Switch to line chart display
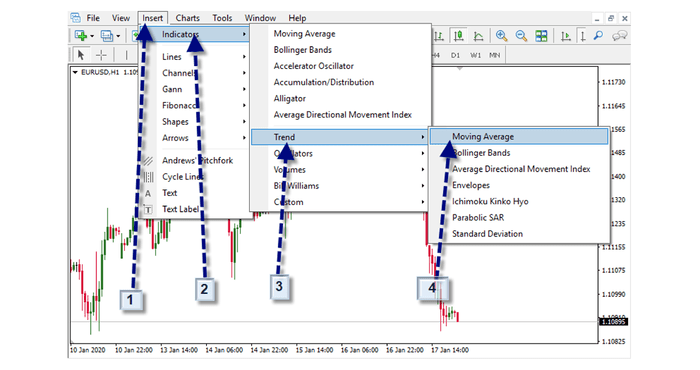 [x=478, y=36]
